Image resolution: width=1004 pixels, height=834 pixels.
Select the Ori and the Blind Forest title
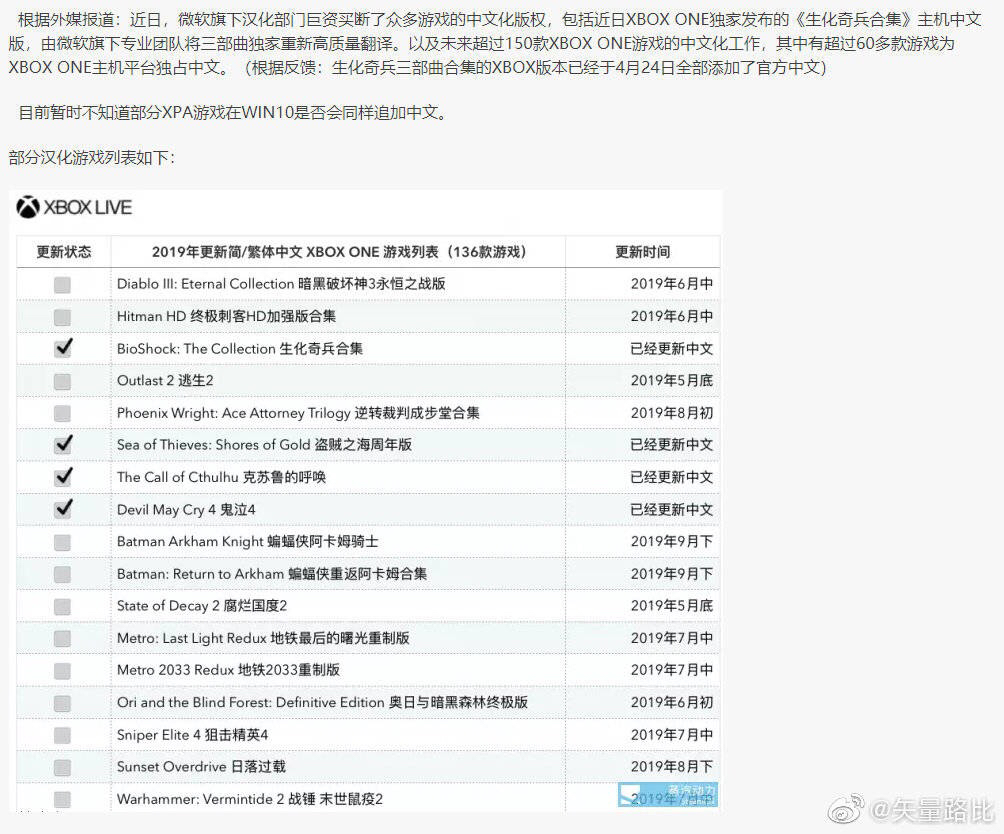322,702
